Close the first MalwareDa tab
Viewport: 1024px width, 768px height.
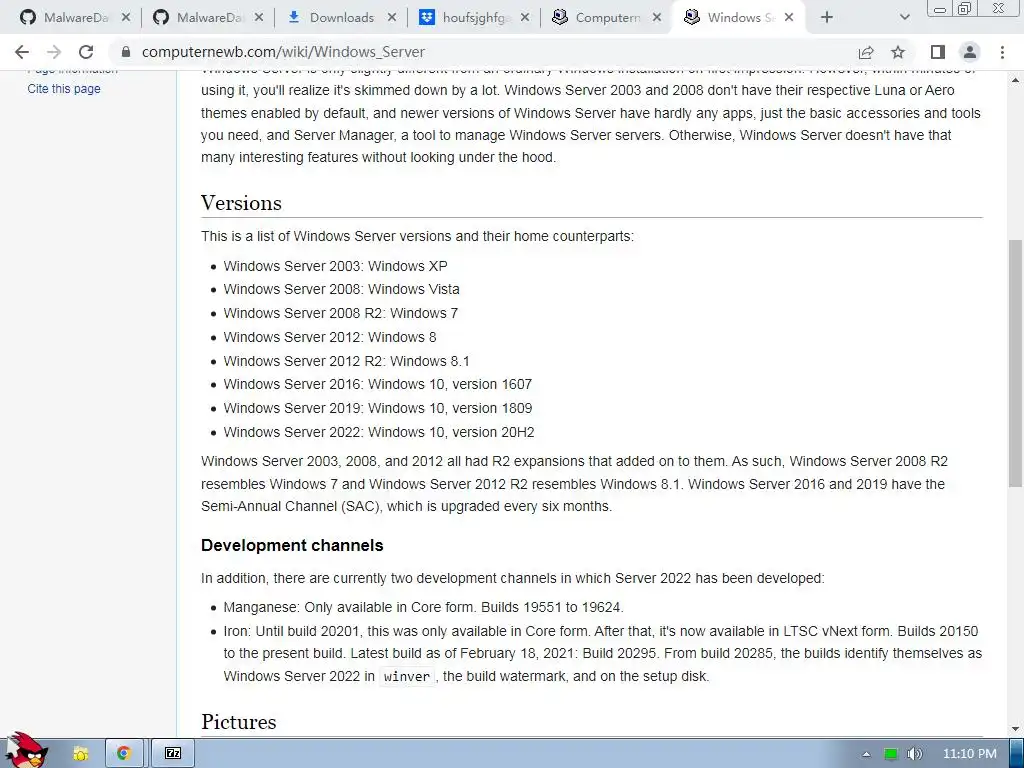pos(126,18)
